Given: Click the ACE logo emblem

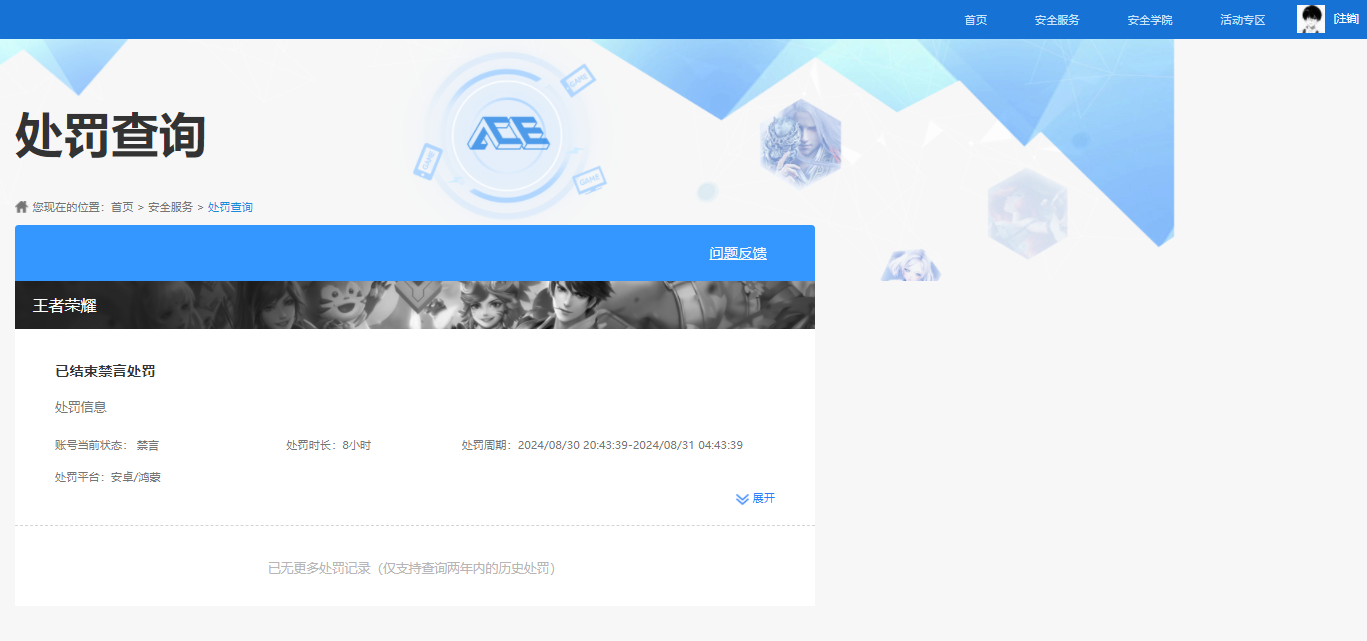Looking at the screenshot, I should pos(507,134).
